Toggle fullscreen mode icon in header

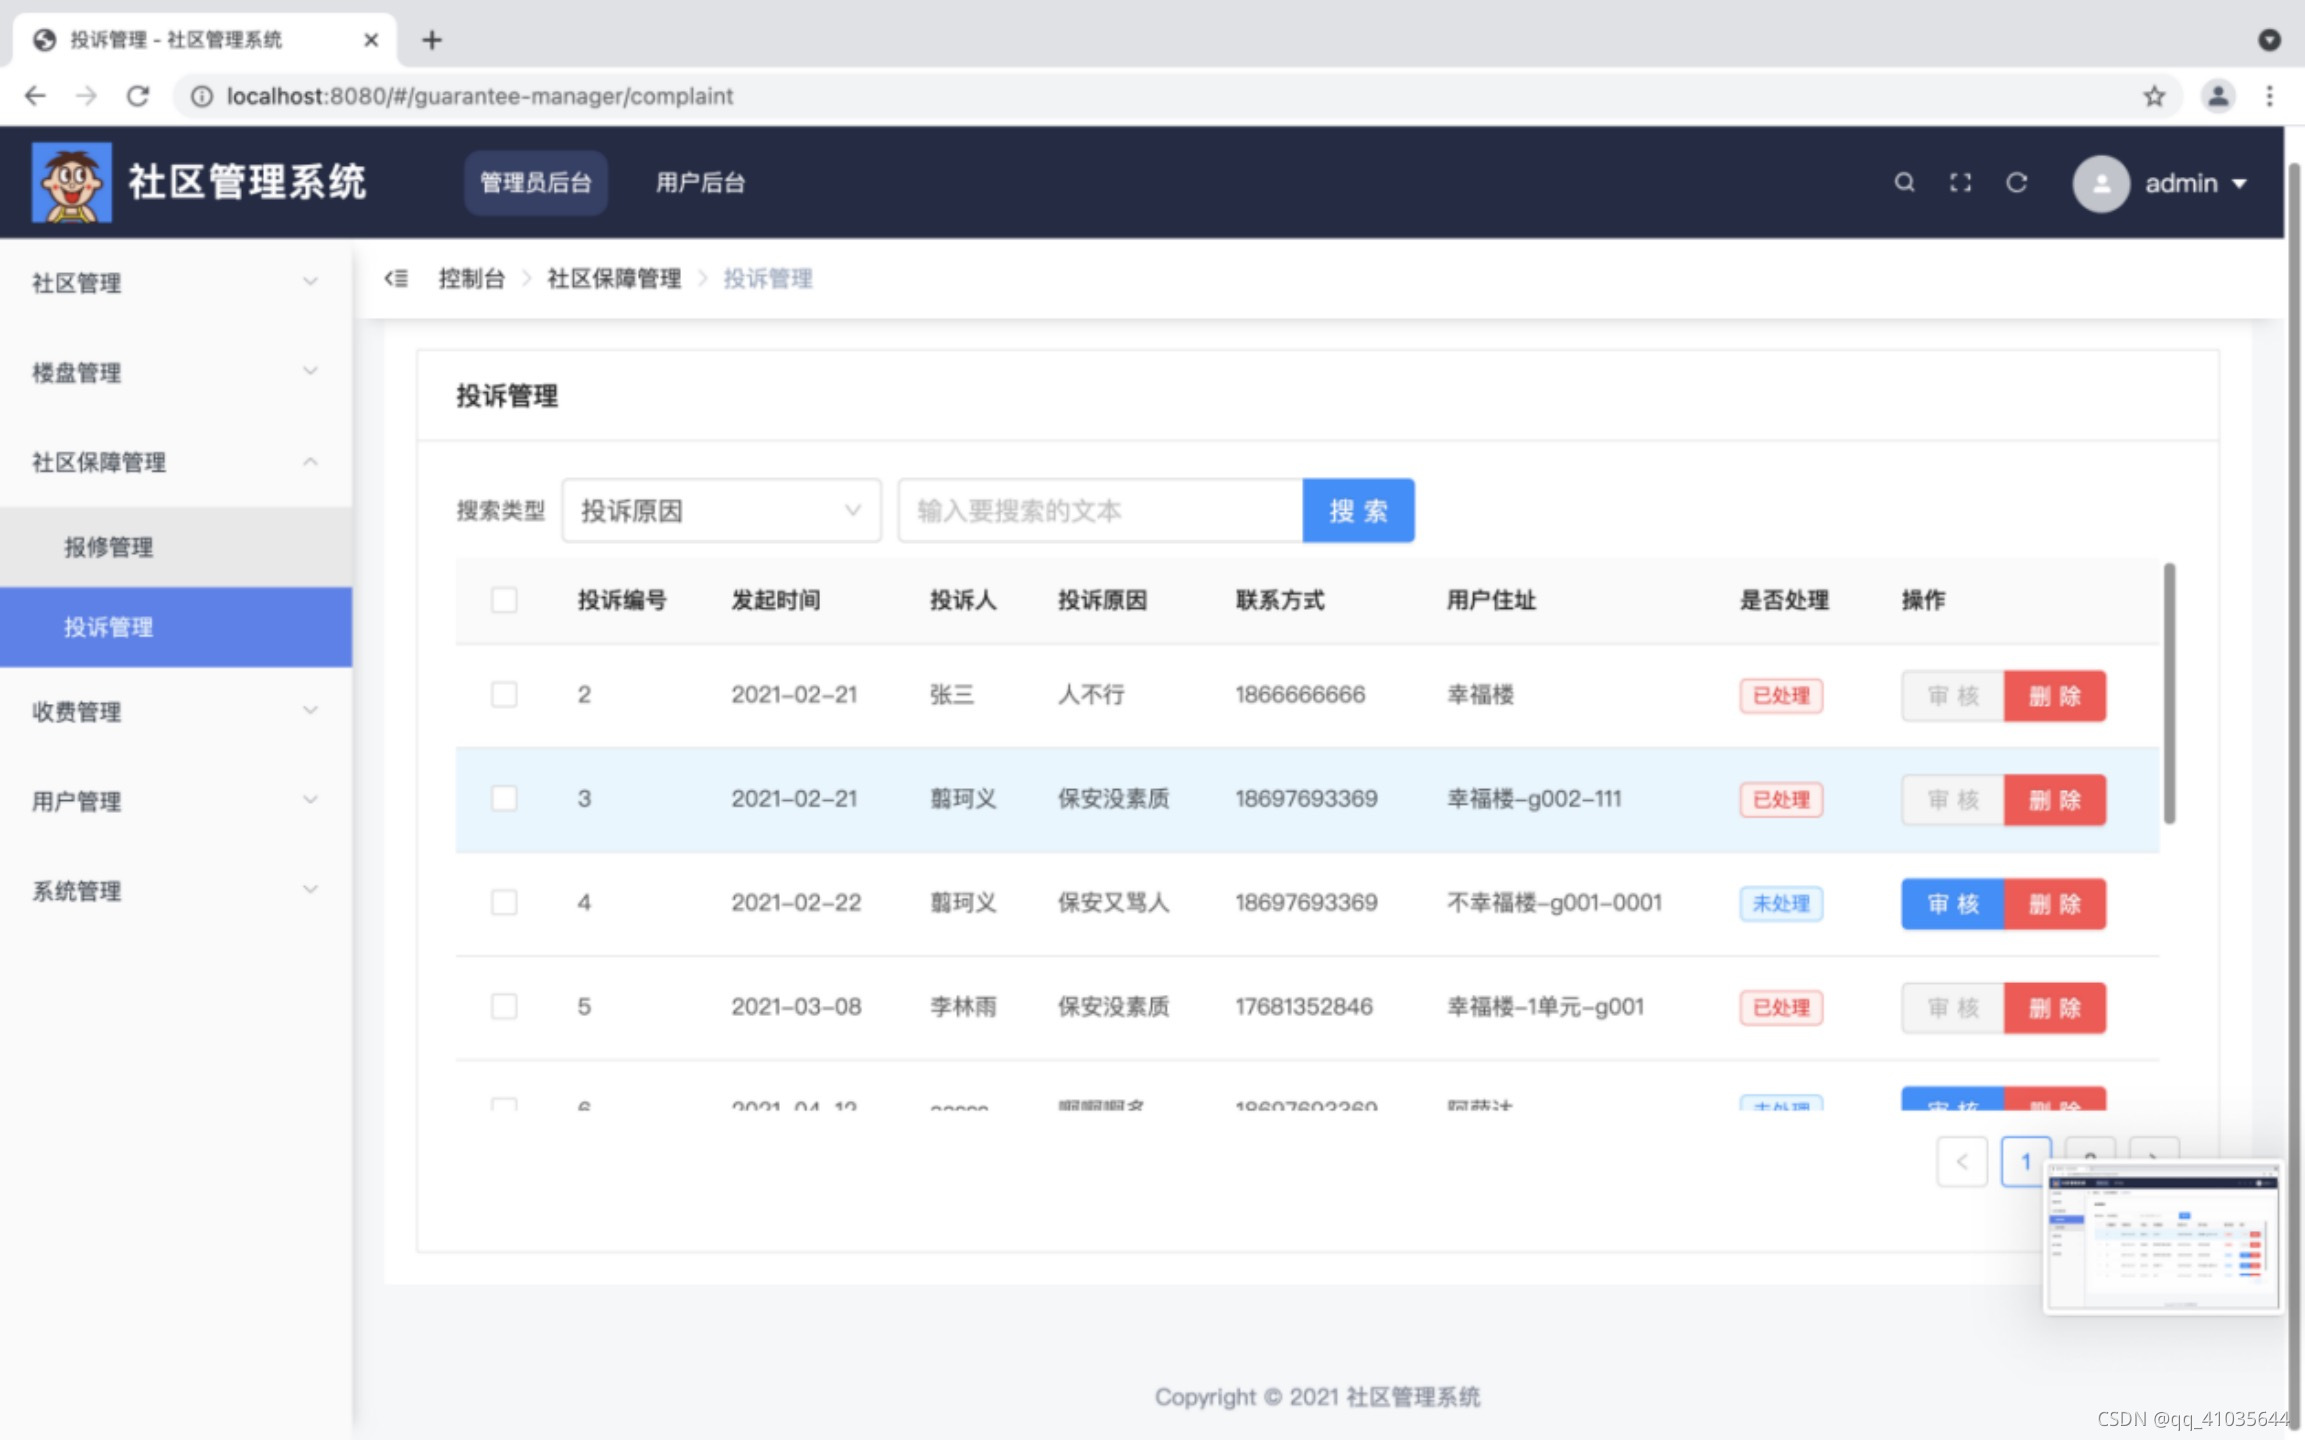(x=1960, y=182)
